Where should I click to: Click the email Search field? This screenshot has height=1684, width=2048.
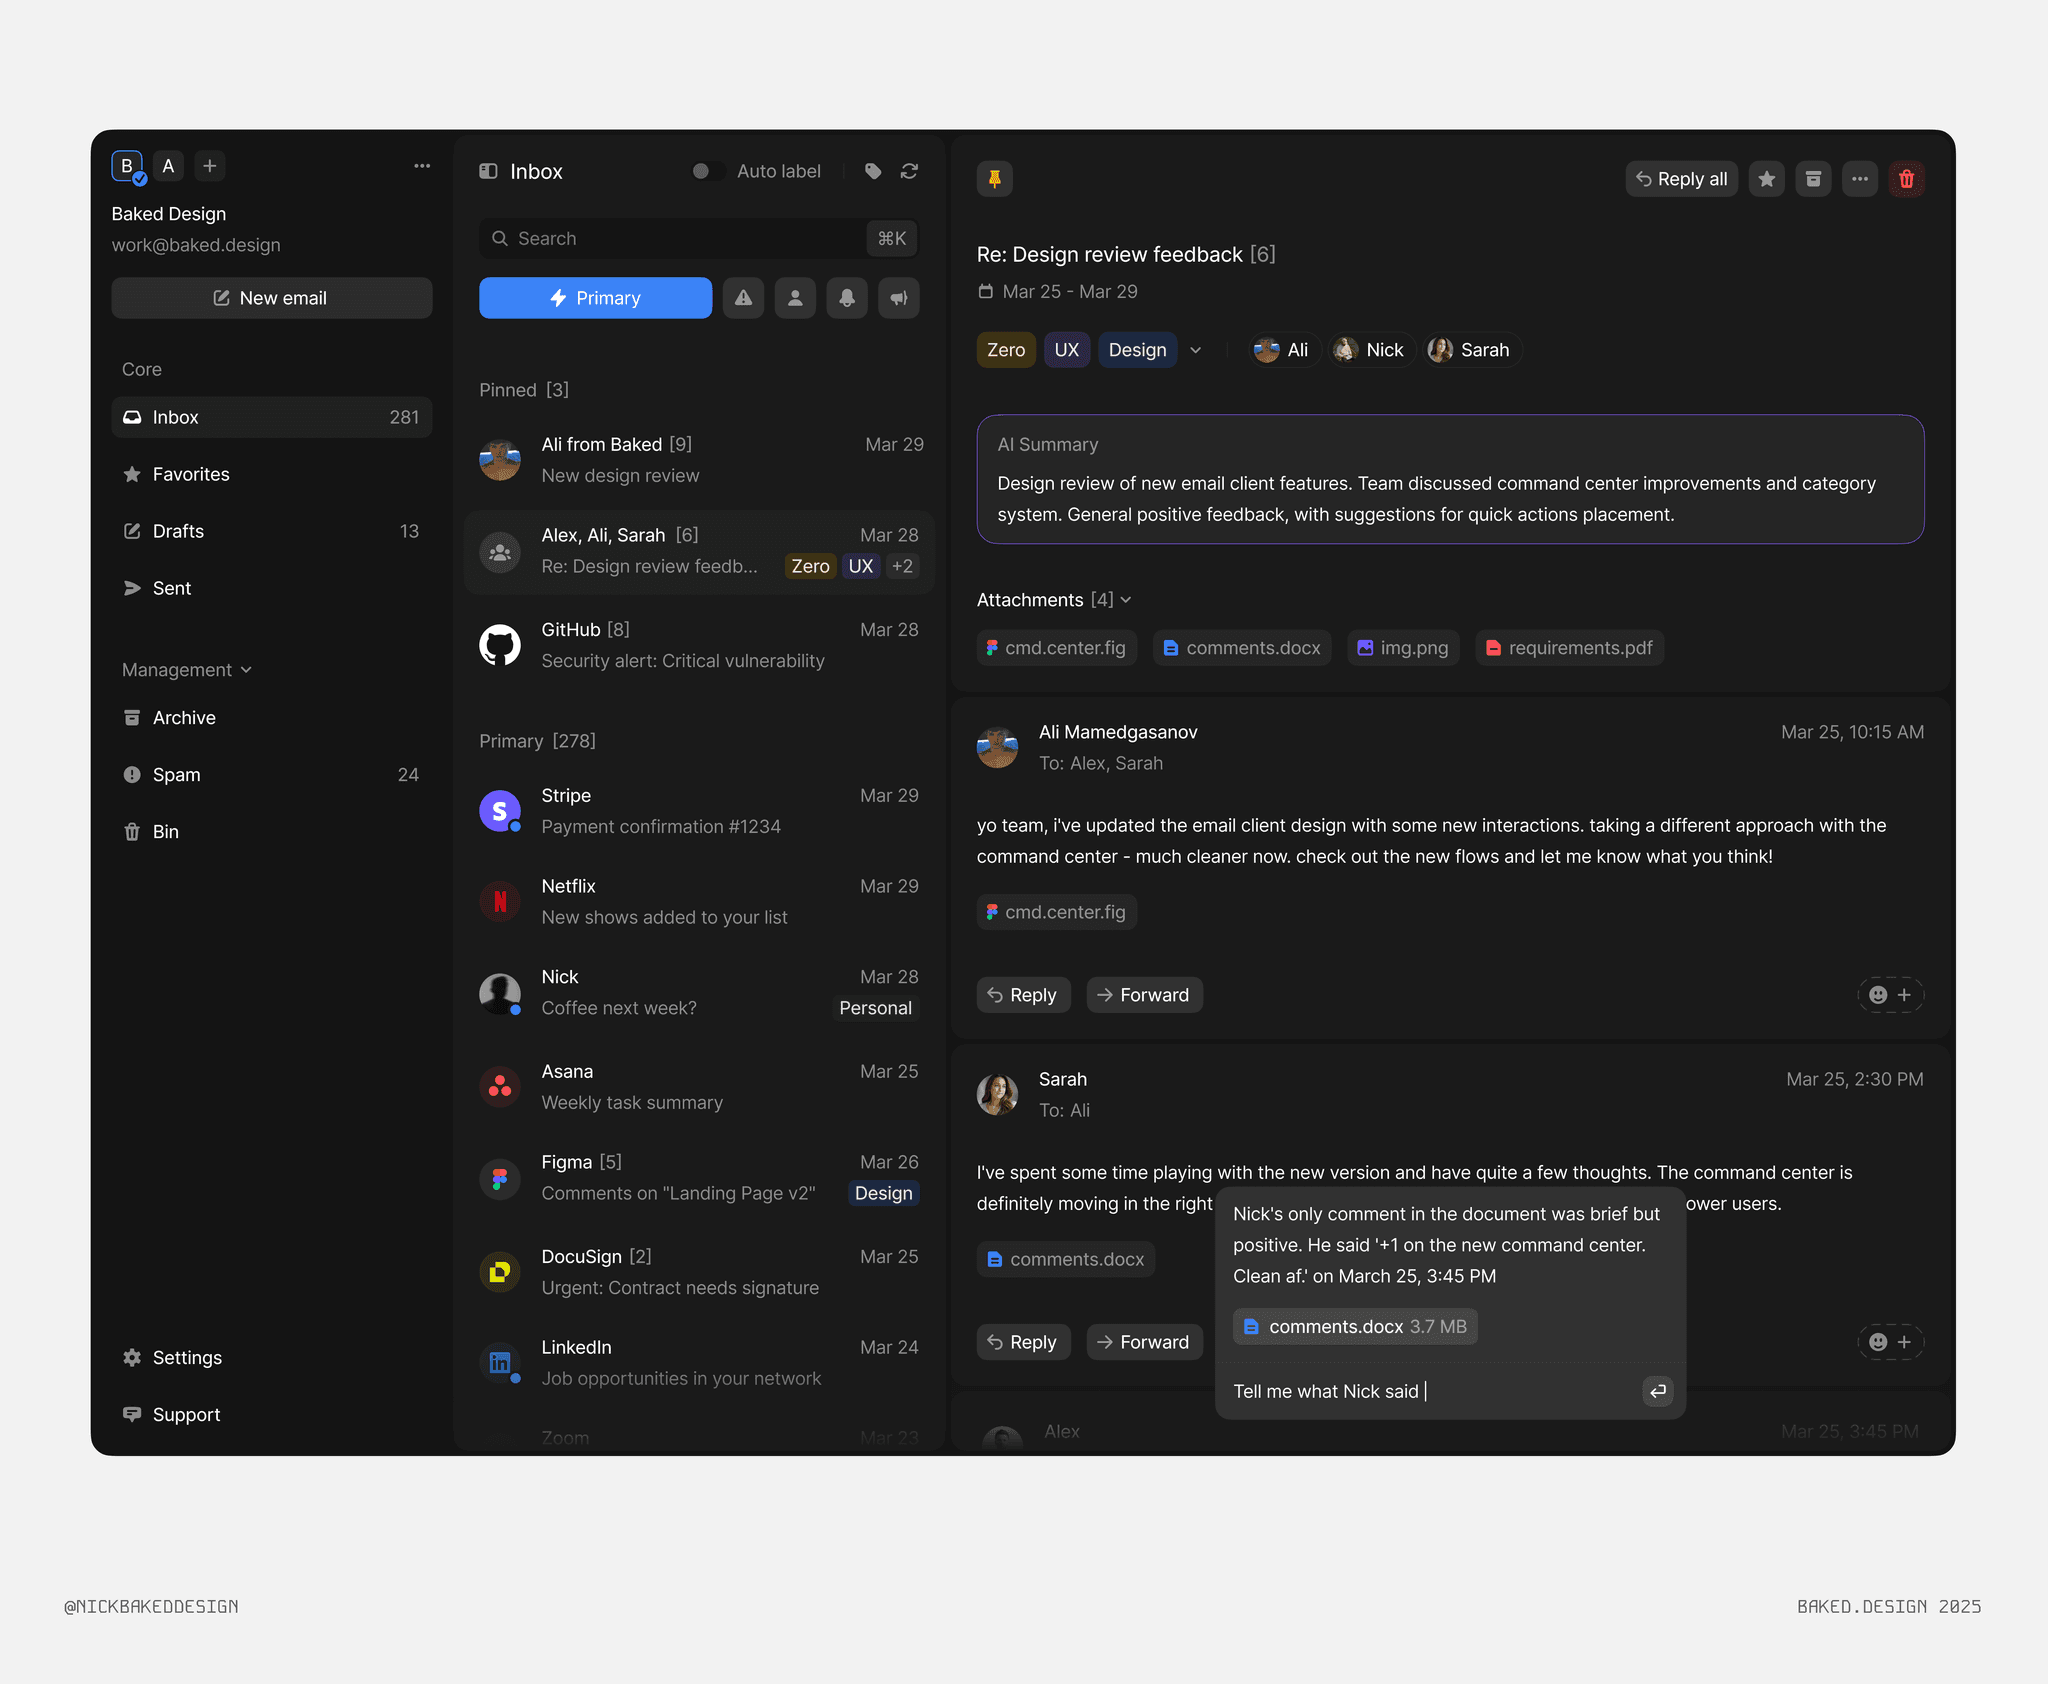680,238
